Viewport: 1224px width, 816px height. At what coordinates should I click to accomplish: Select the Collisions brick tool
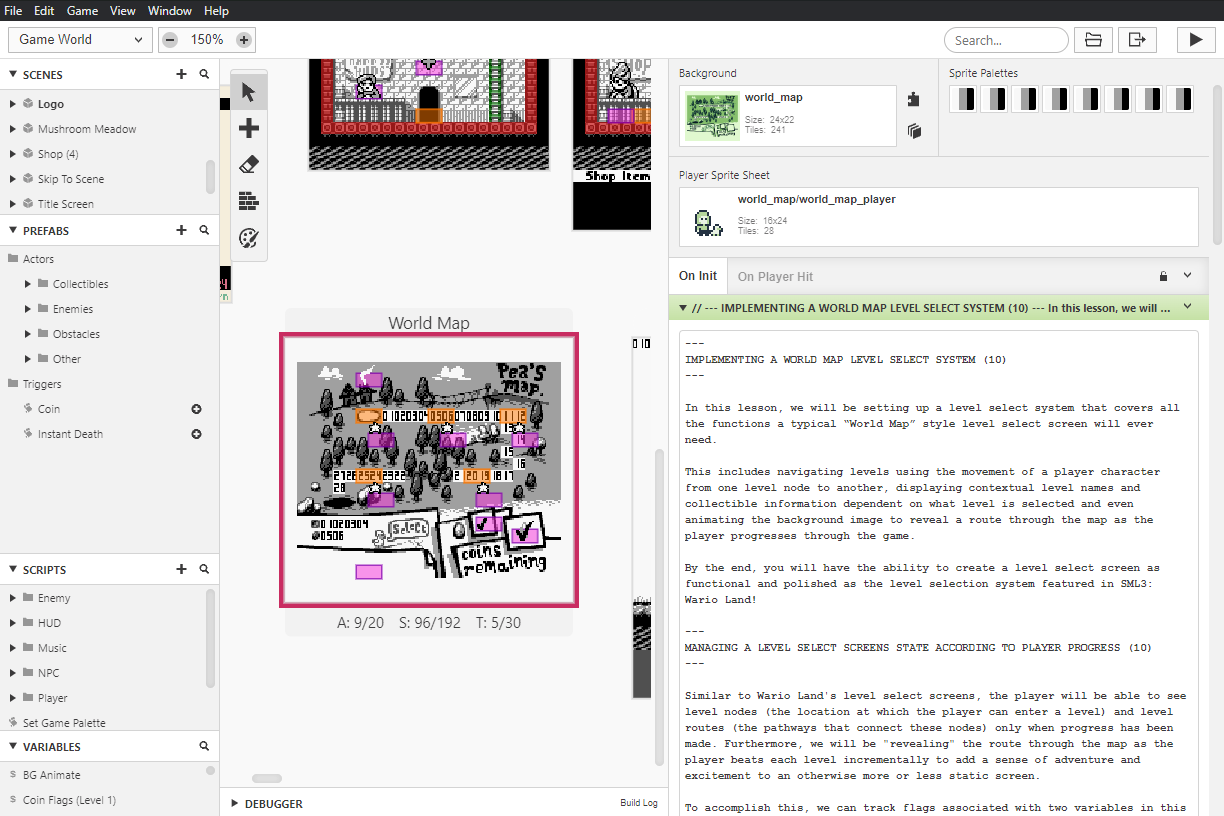[x=249, y=201]
